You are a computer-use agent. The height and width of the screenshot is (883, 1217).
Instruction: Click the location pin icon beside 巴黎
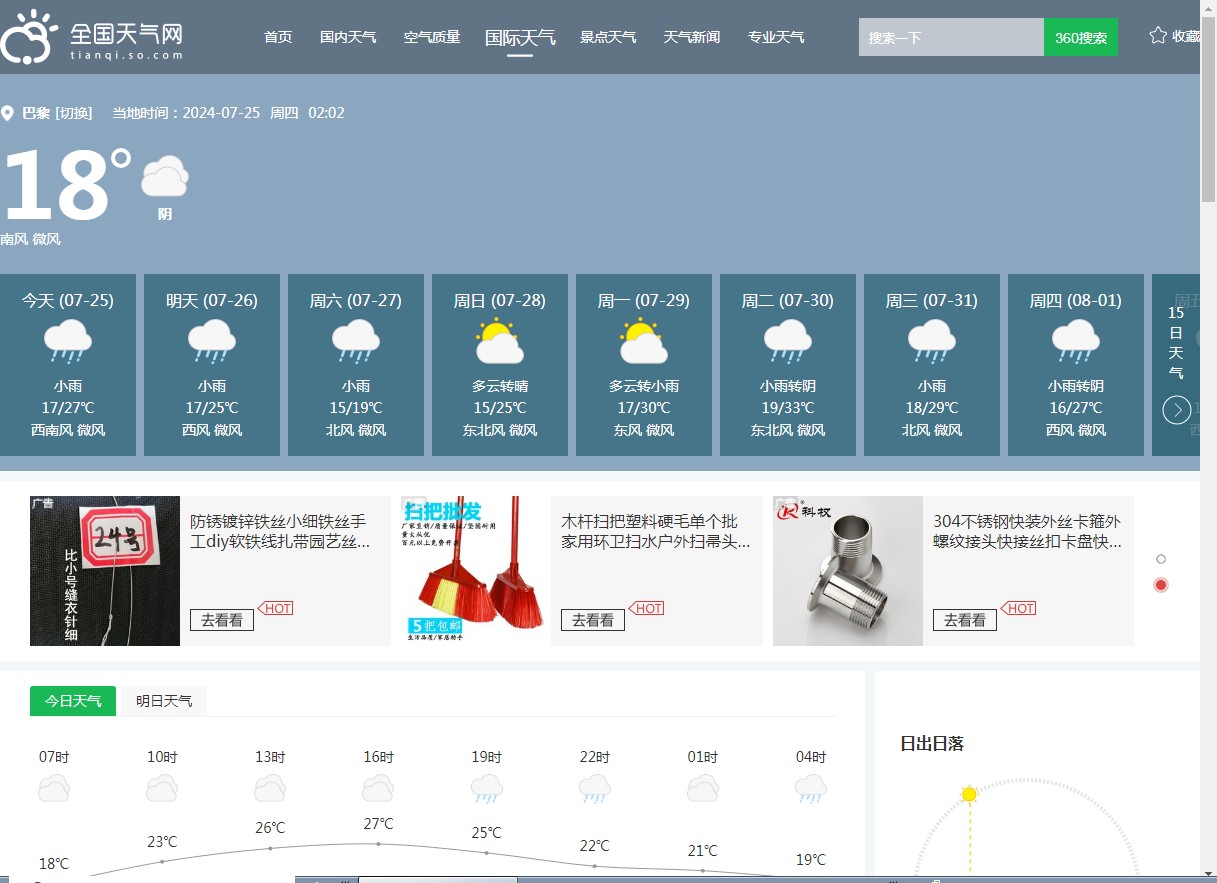(8, 114)
